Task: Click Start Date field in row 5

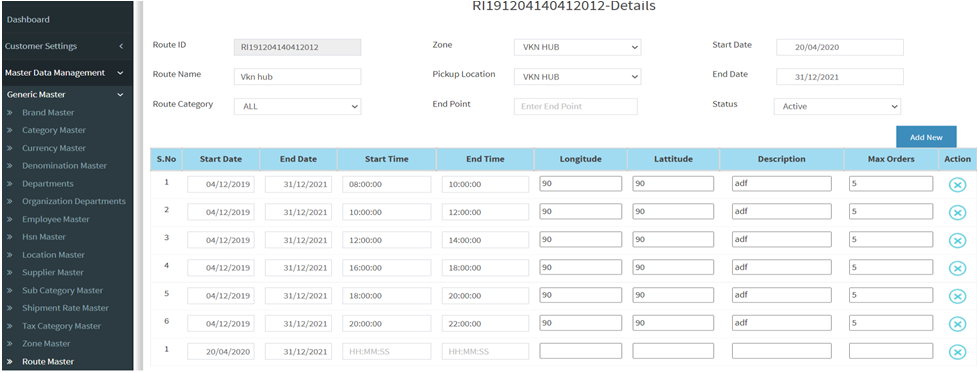Action: [x=221, y=296]
